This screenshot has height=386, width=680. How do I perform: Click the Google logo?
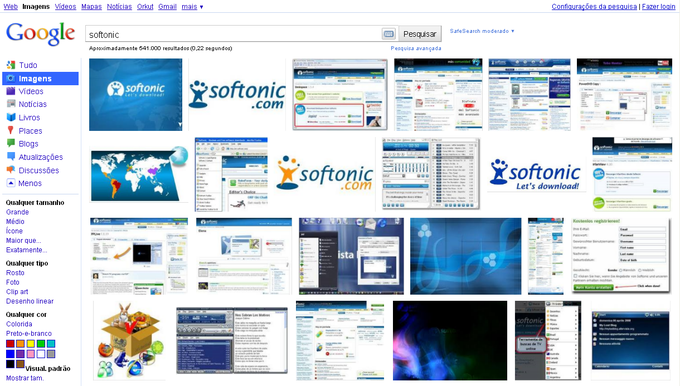click(x=41, y=33)
